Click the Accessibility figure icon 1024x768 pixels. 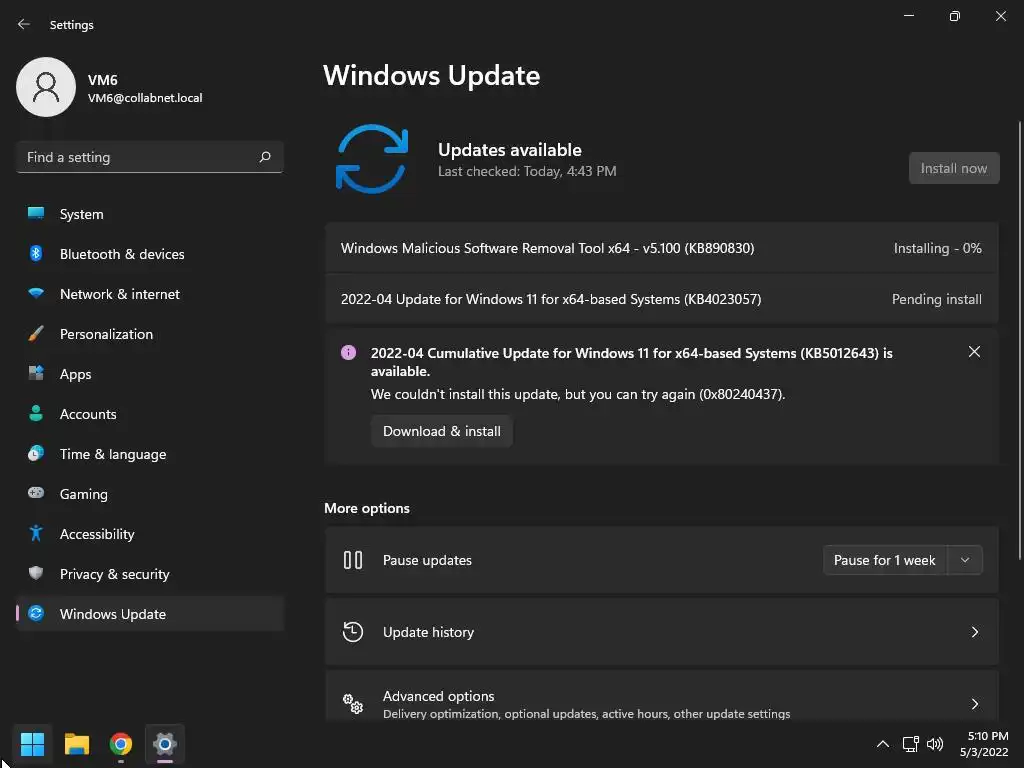pyautogui.click(x=36, y=534)
